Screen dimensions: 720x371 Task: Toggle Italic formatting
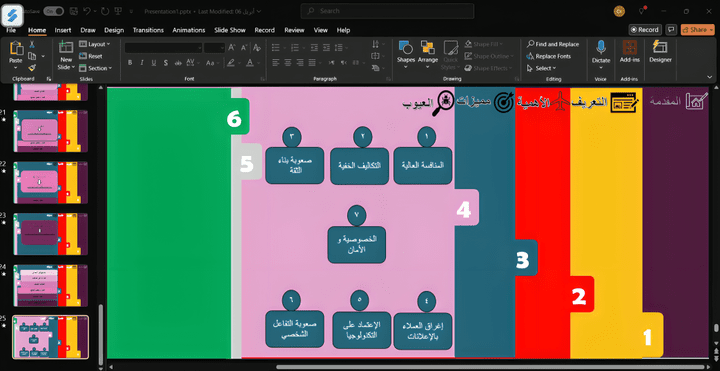click(142, 63)
